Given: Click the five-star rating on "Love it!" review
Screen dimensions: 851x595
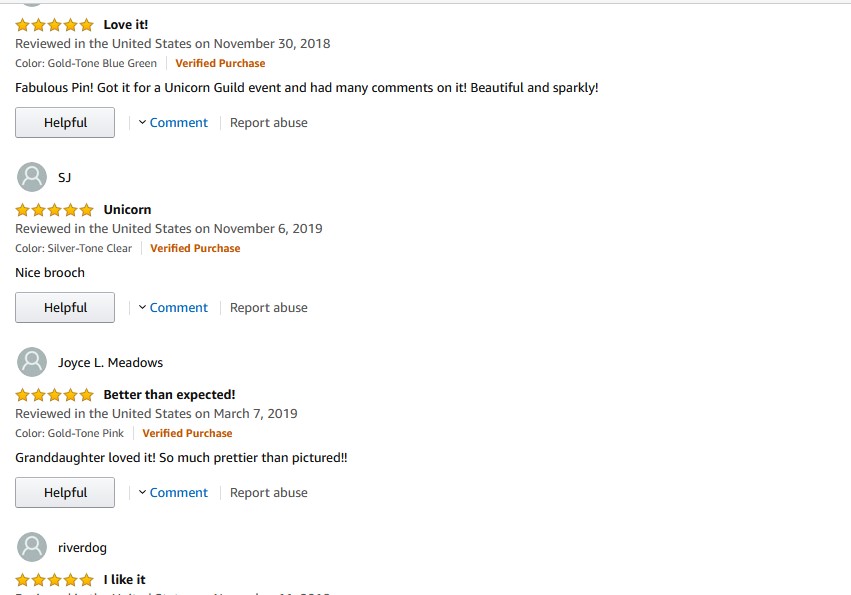Looking at the screenshot, I should (55, 24).
